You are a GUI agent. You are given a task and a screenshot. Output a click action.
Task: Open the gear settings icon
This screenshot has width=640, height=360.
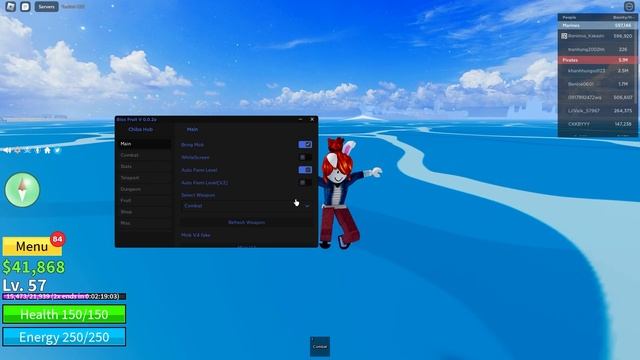(x=18, y=151)
